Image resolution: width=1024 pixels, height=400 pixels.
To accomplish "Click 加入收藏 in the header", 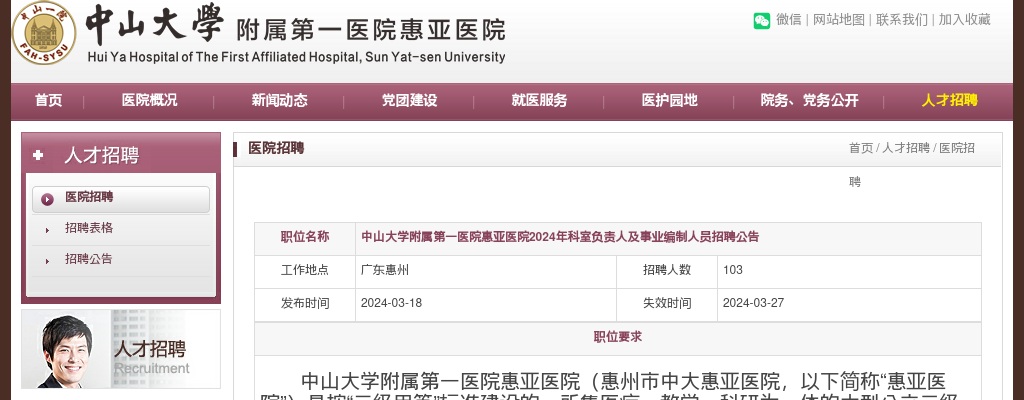I will 964,20.
